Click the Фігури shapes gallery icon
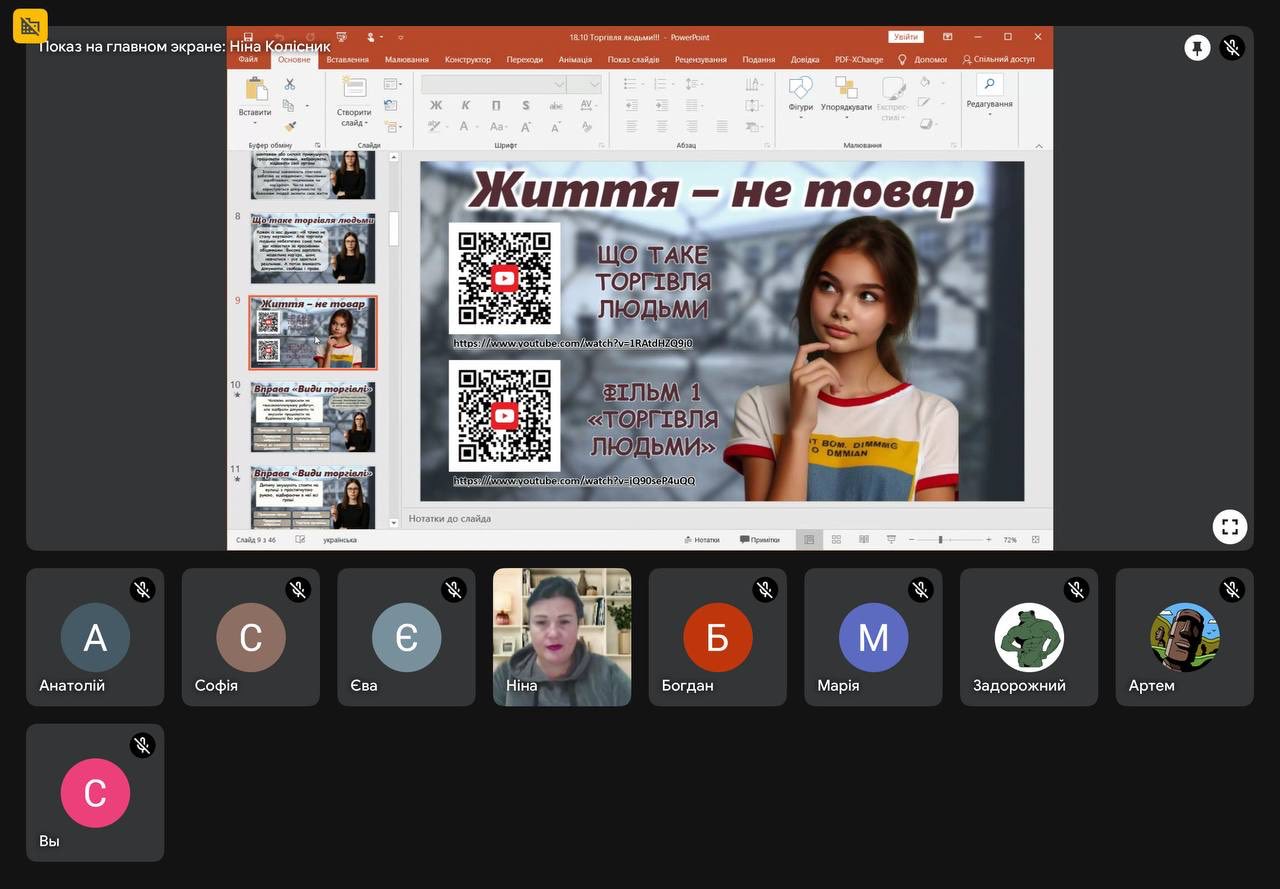The width and height of the screenshot is (1280, 889). click(x=801, y=87)
